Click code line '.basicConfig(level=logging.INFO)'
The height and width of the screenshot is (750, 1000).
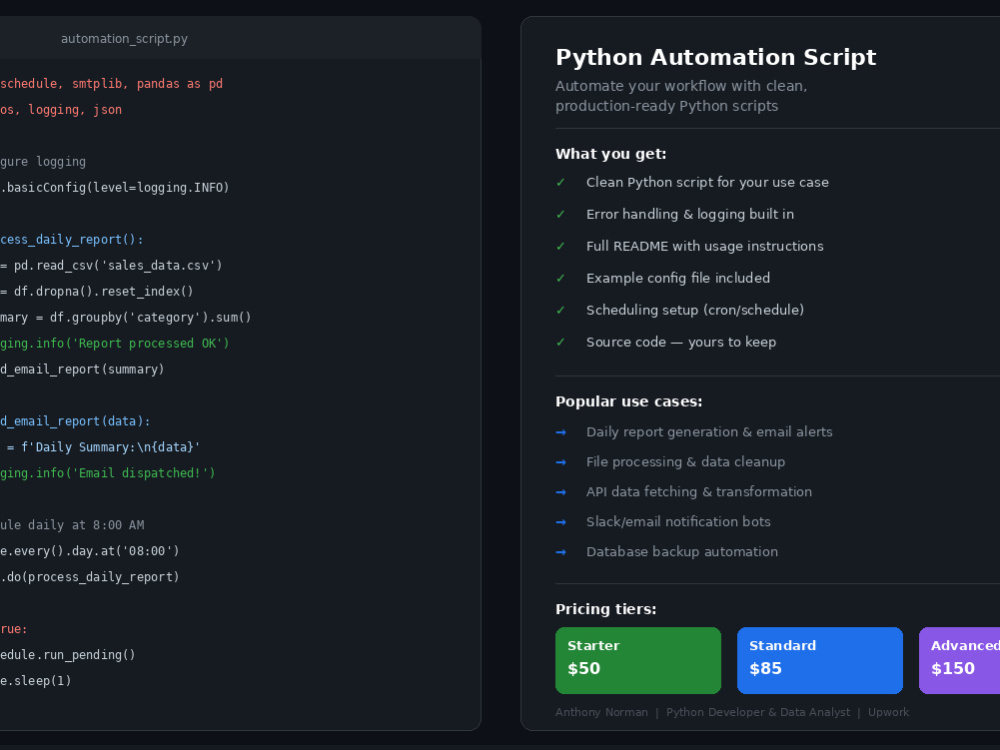click(115, 188)
